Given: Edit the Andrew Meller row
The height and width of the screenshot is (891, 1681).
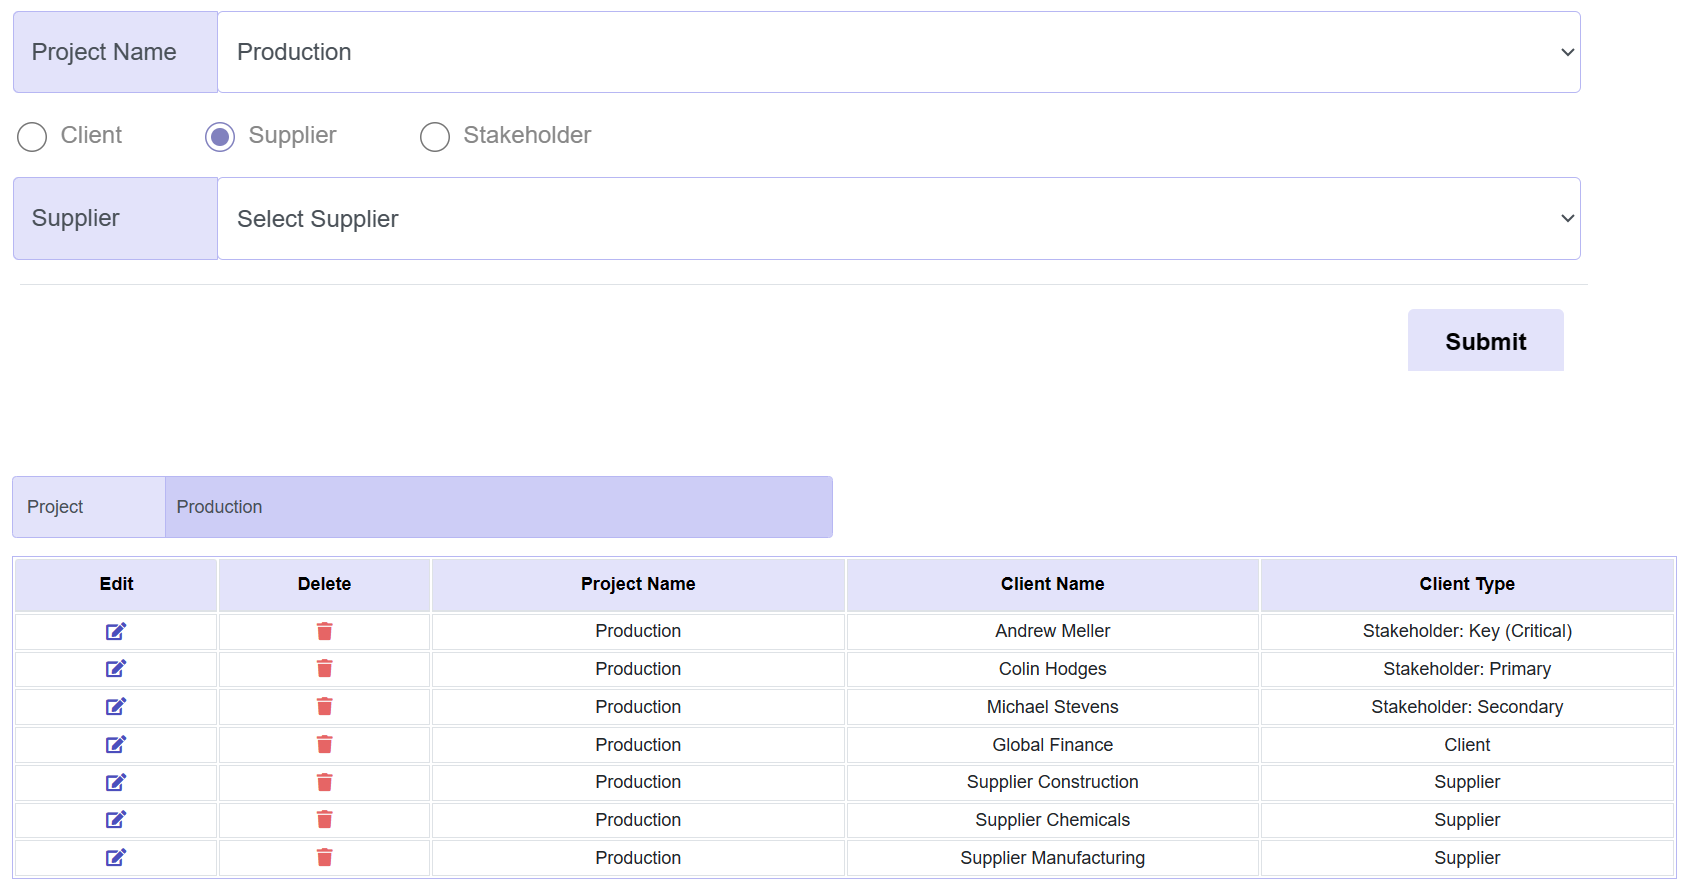Looking at the screenshot, I should pyautogui.click(x=116, y=631).
